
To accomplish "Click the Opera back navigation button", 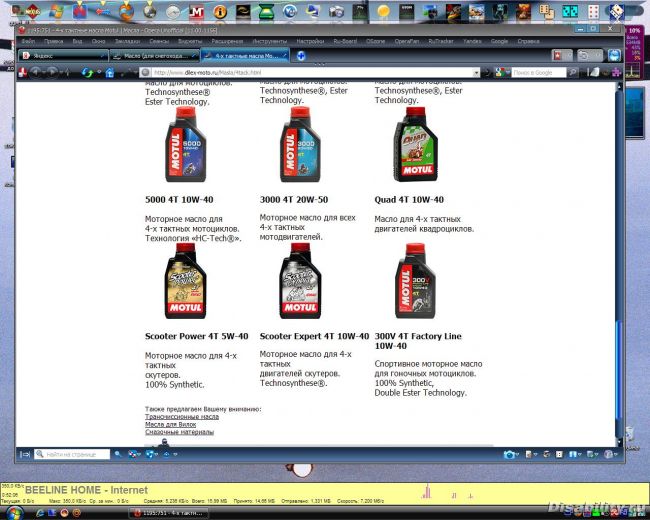I will pyautogui.click(x=36, y=73).
